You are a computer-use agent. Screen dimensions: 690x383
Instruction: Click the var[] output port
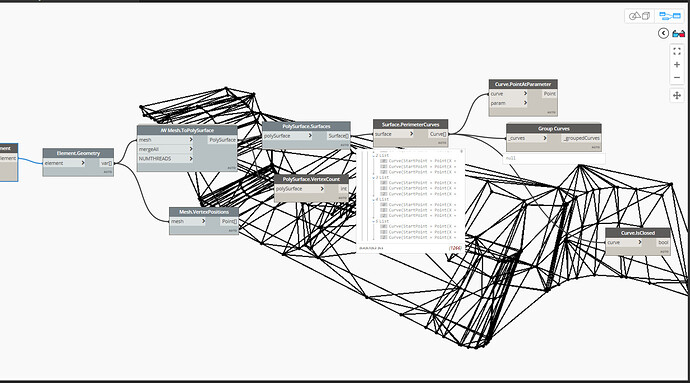point(106,163)
